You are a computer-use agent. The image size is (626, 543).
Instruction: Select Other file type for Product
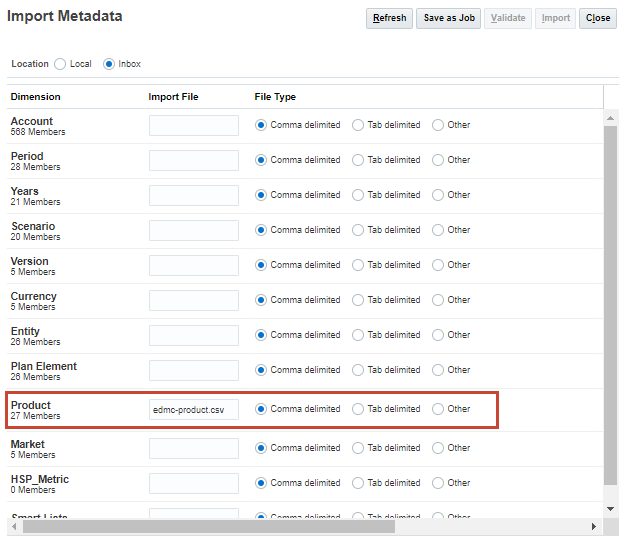pos(438,409)
